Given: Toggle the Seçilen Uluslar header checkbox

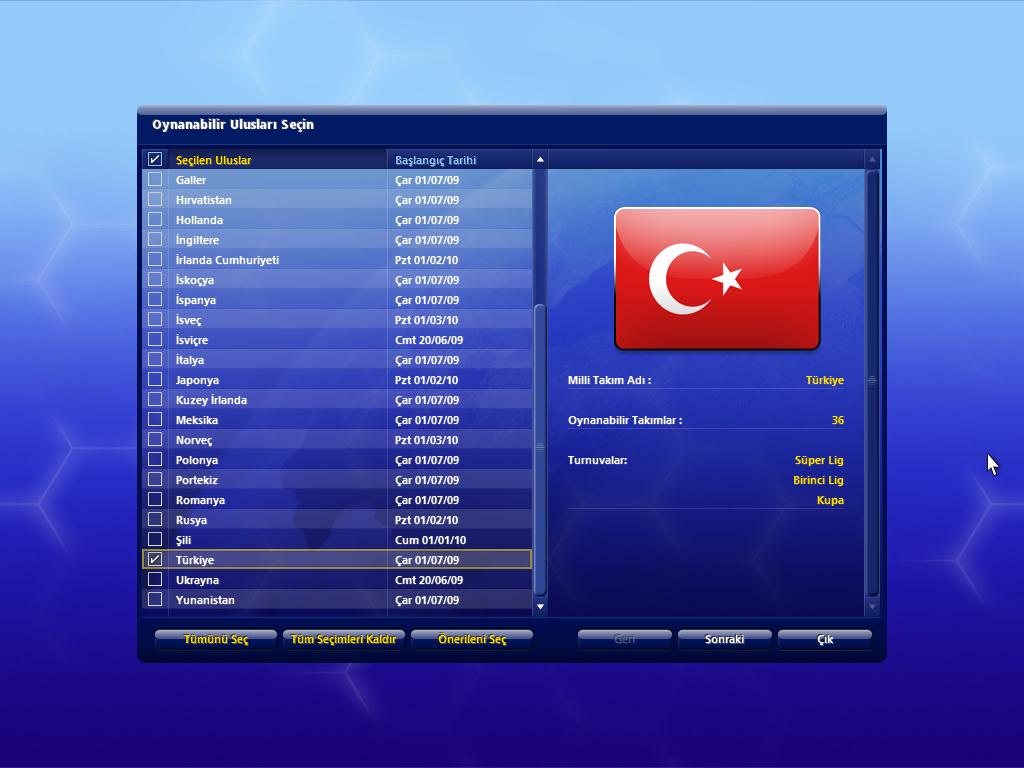Looking at the screenshot, I should 155,159.
